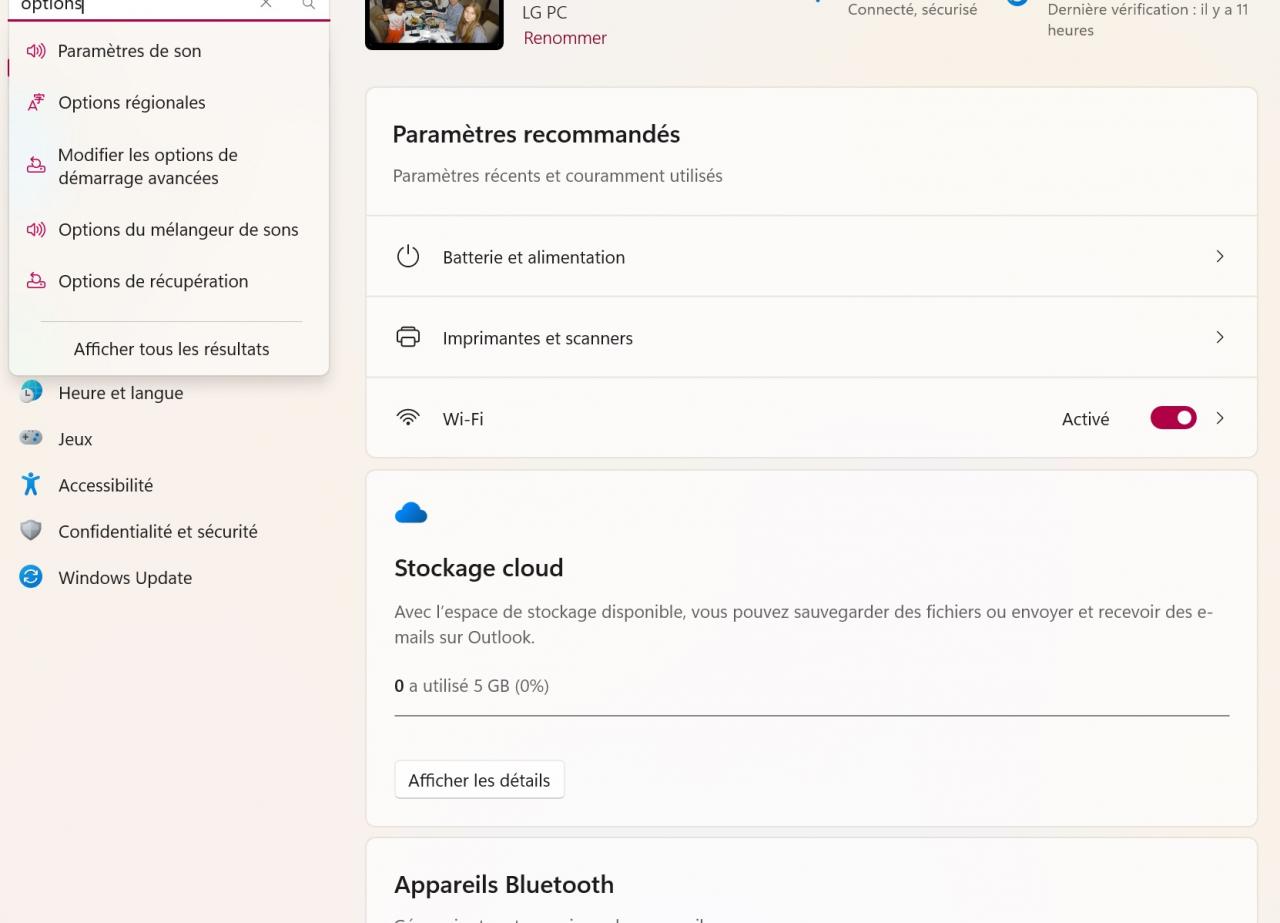The image size is (1280, 923).
Task: Expand the Wi-Fi settings chevron
Action: pos(1220,418)
